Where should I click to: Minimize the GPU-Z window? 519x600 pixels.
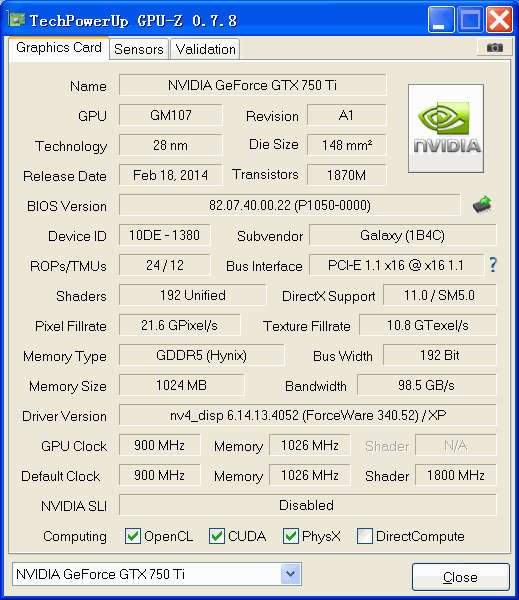tap(441, 19)
